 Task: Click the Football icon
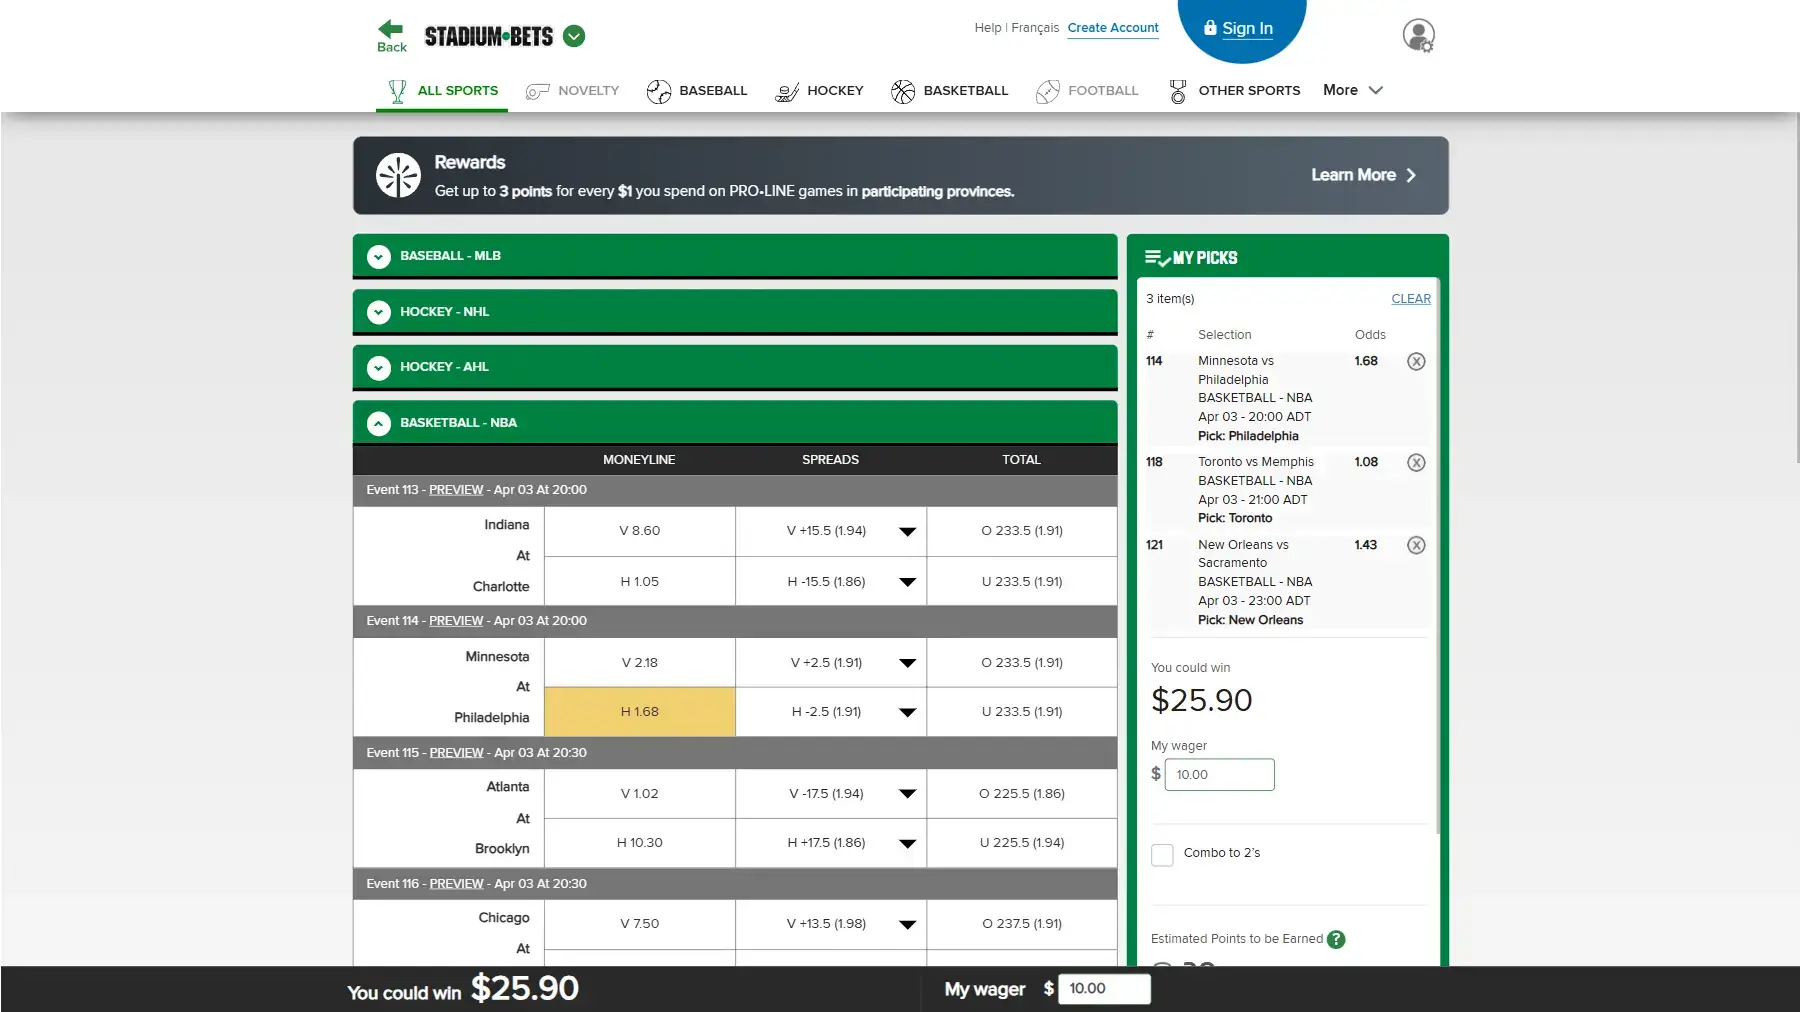click(x=1048, y=91)
